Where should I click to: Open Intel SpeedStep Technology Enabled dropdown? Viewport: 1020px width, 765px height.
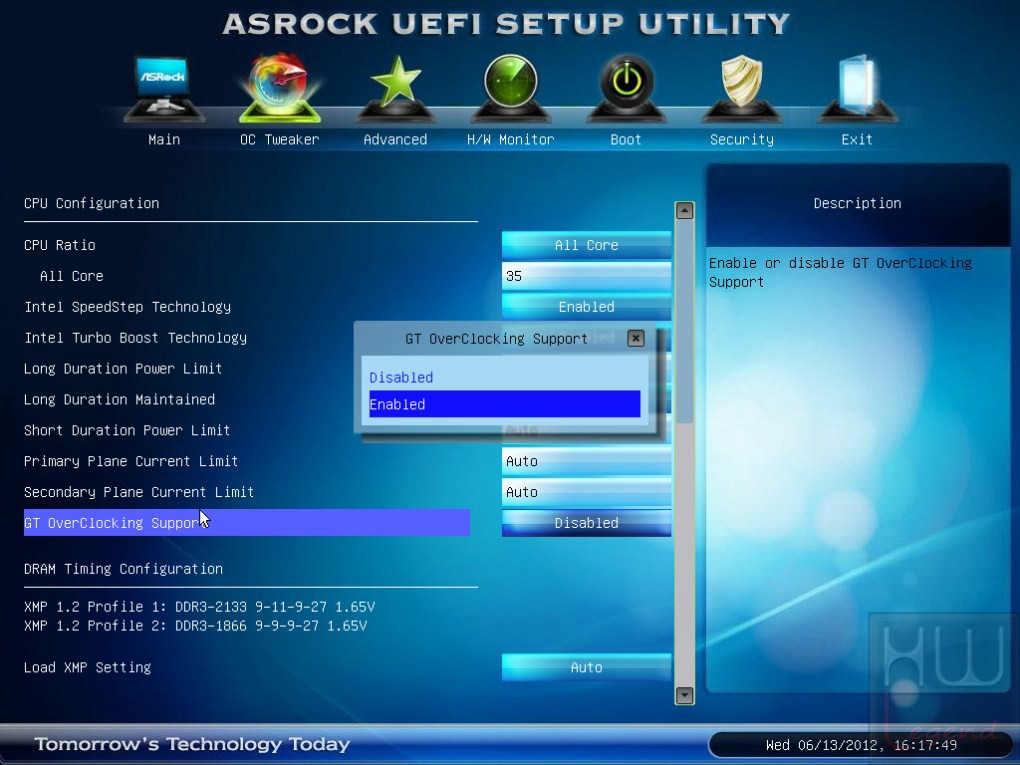point(586,307)
